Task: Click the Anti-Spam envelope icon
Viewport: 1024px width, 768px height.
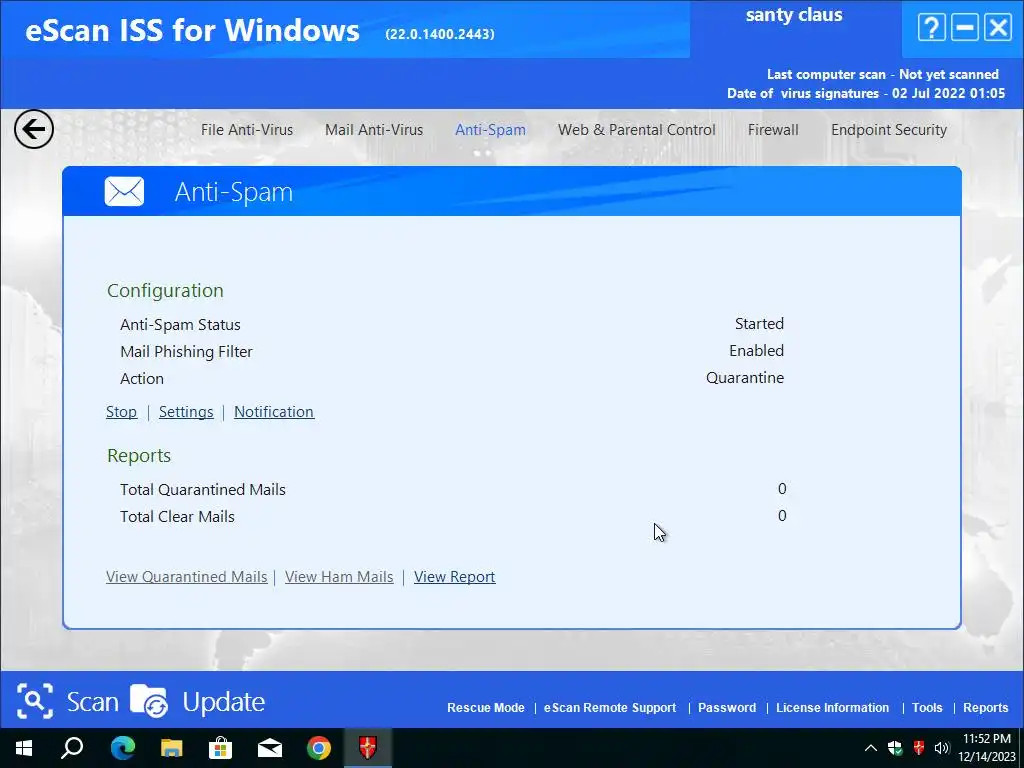Action: tap(124, 192)
